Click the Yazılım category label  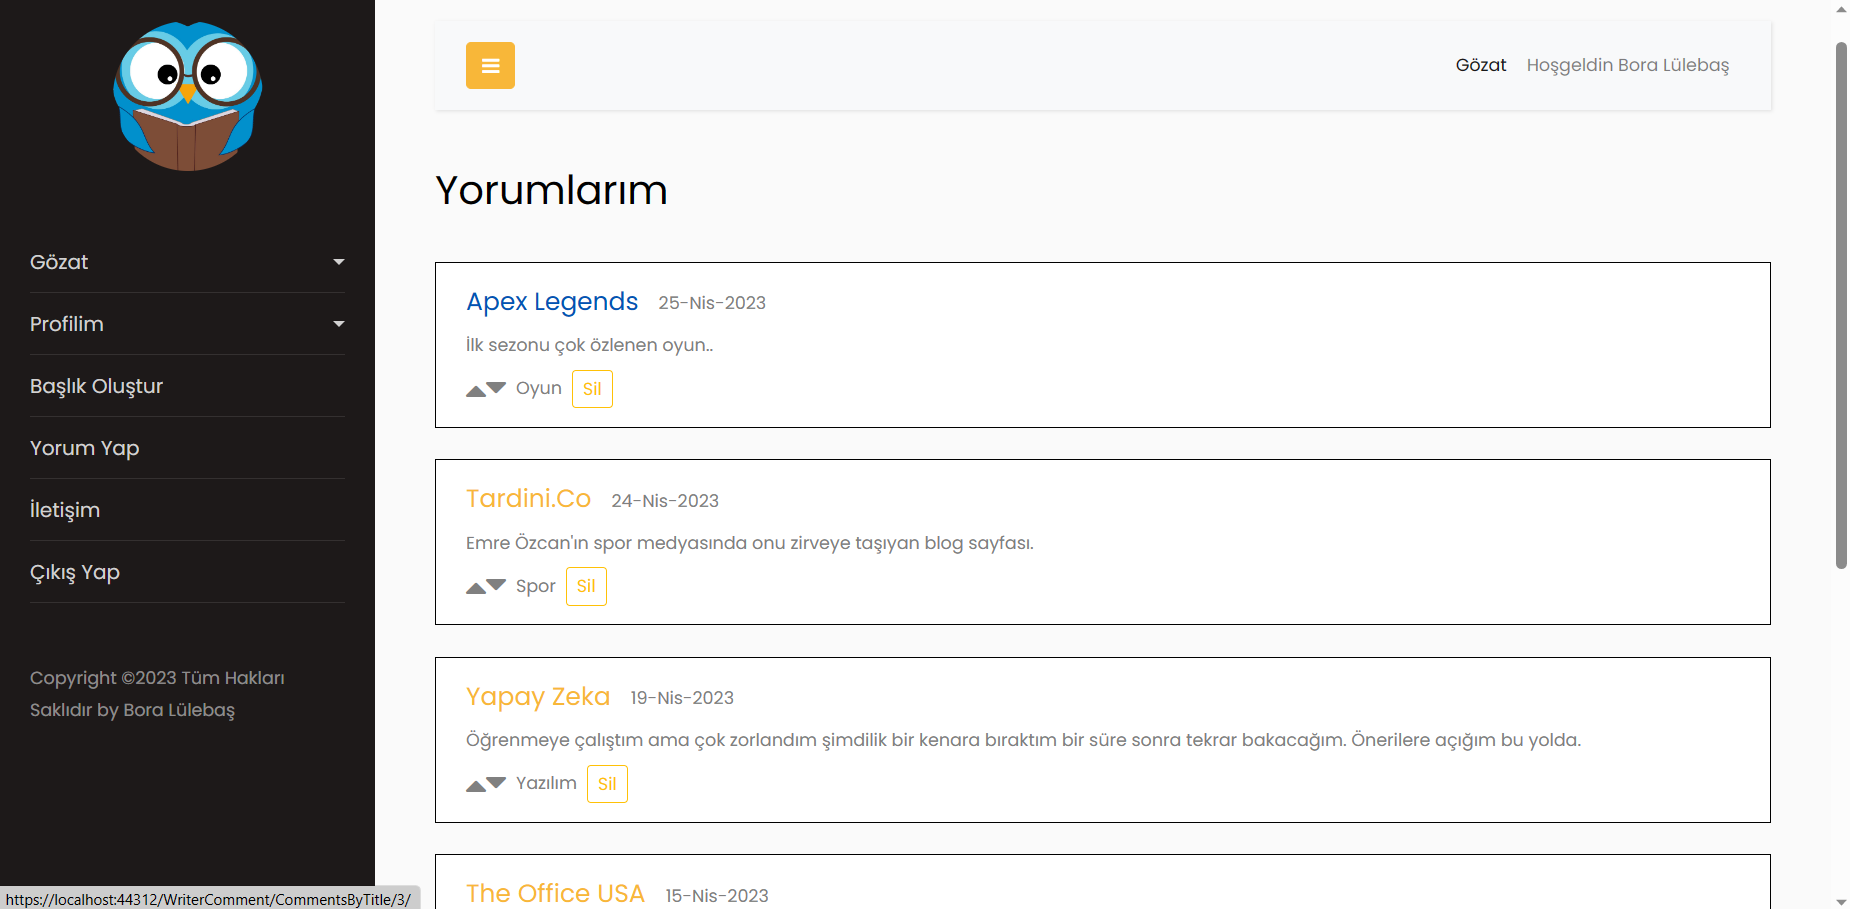tap(546, 783)
